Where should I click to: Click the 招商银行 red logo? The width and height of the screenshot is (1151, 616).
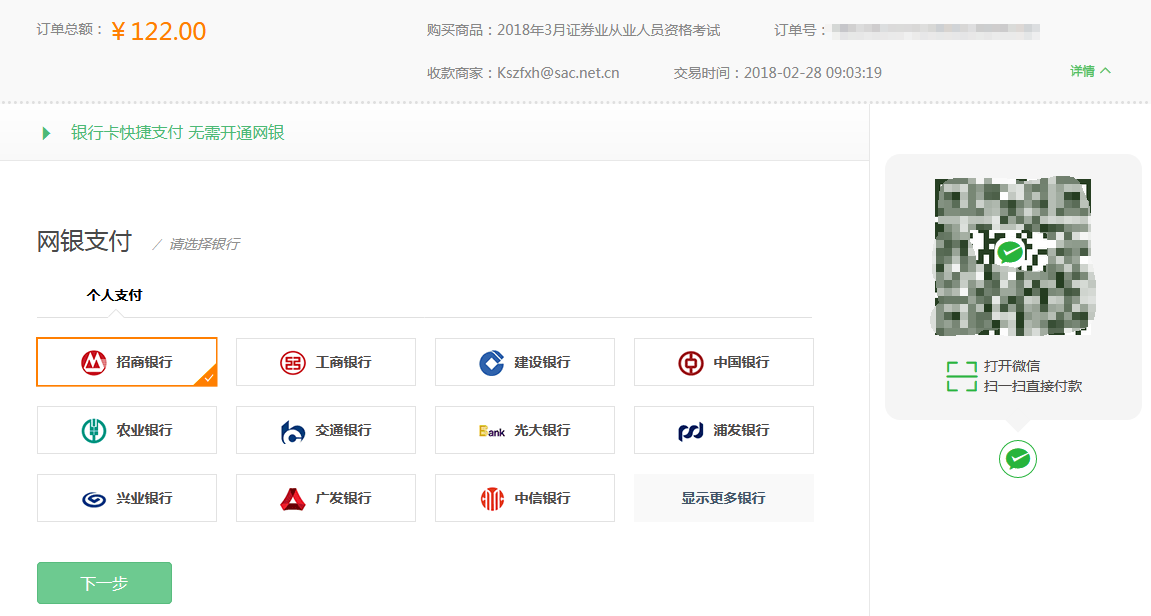[94, 362]
